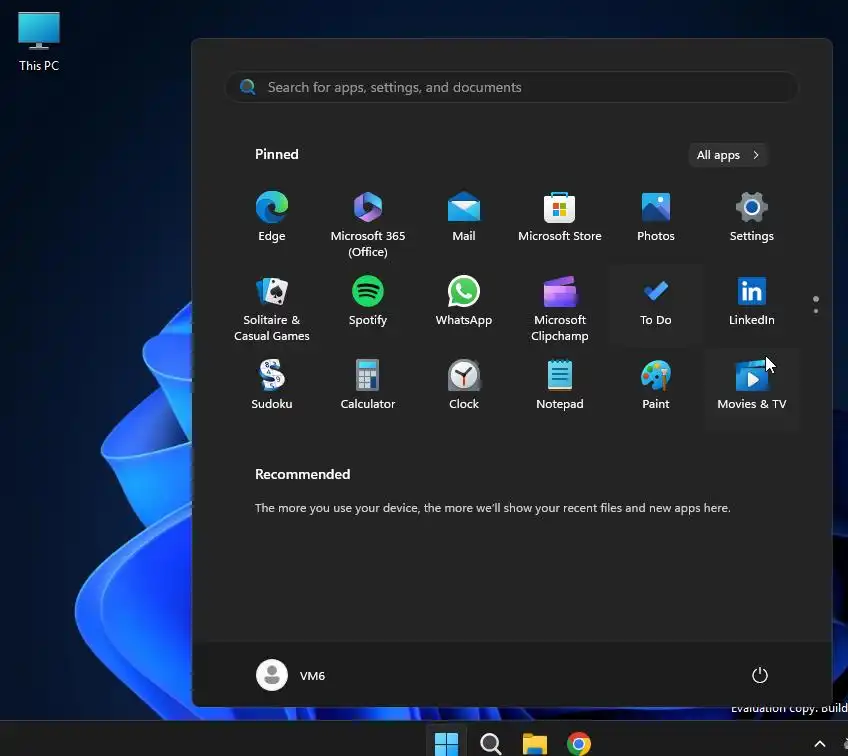Launch Solitaire & Casual Games

pos(271,307)
